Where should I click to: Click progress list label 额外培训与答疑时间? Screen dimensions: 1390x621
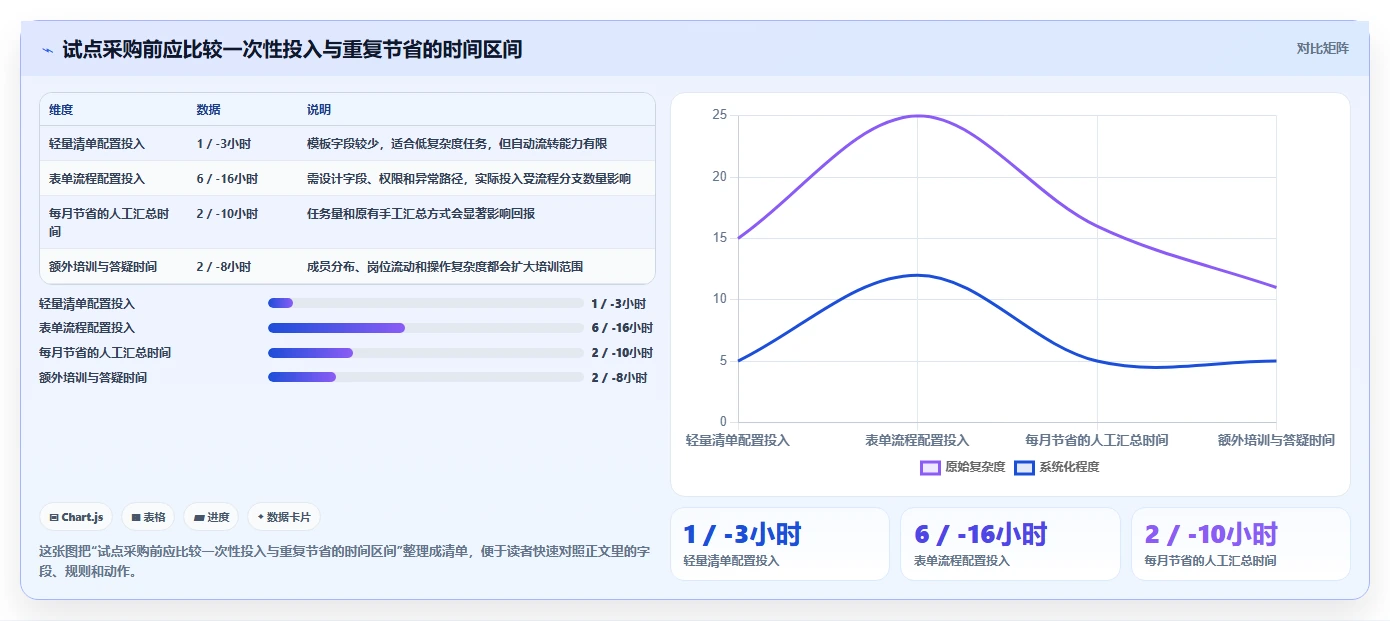[93, 377]
